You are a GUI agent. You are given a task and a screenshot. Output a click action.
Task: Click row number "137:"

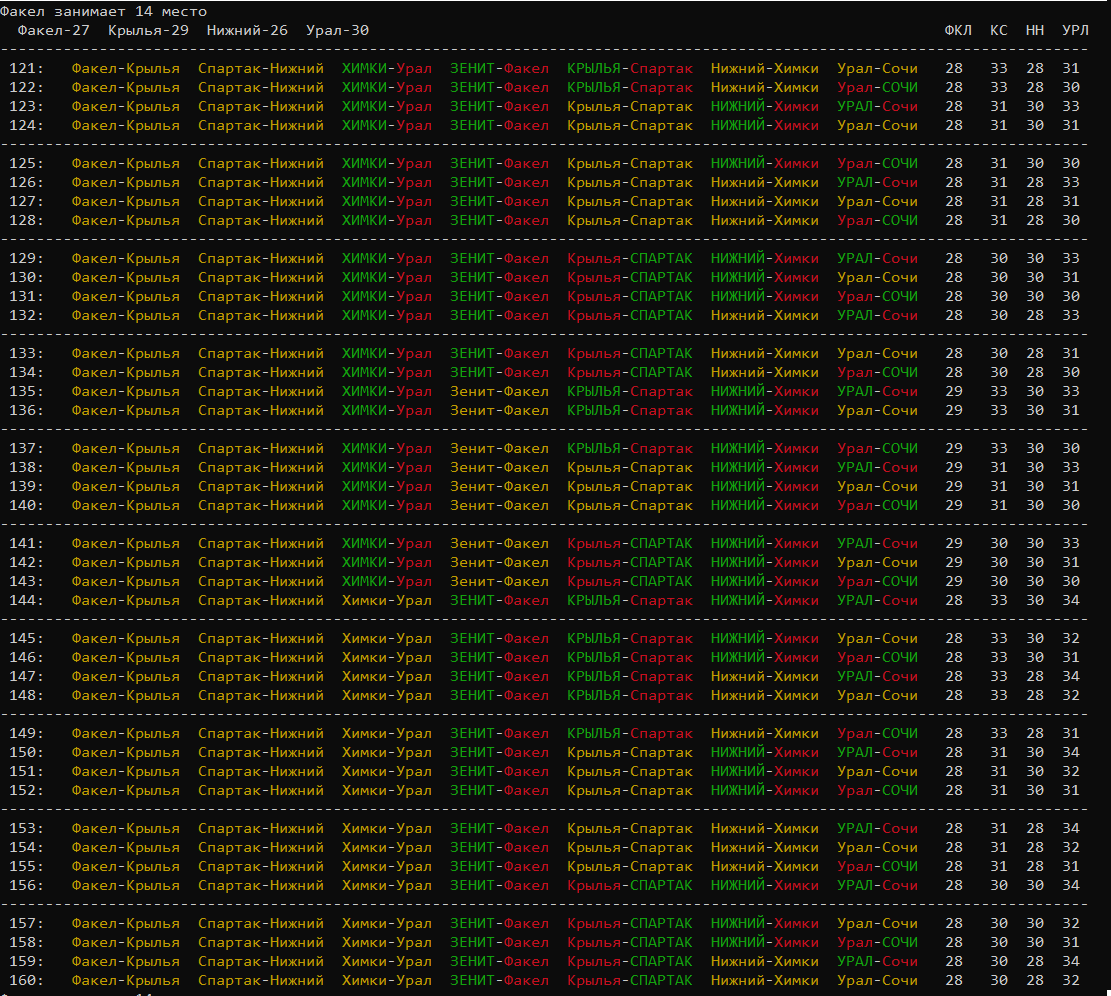pos(26,448)
